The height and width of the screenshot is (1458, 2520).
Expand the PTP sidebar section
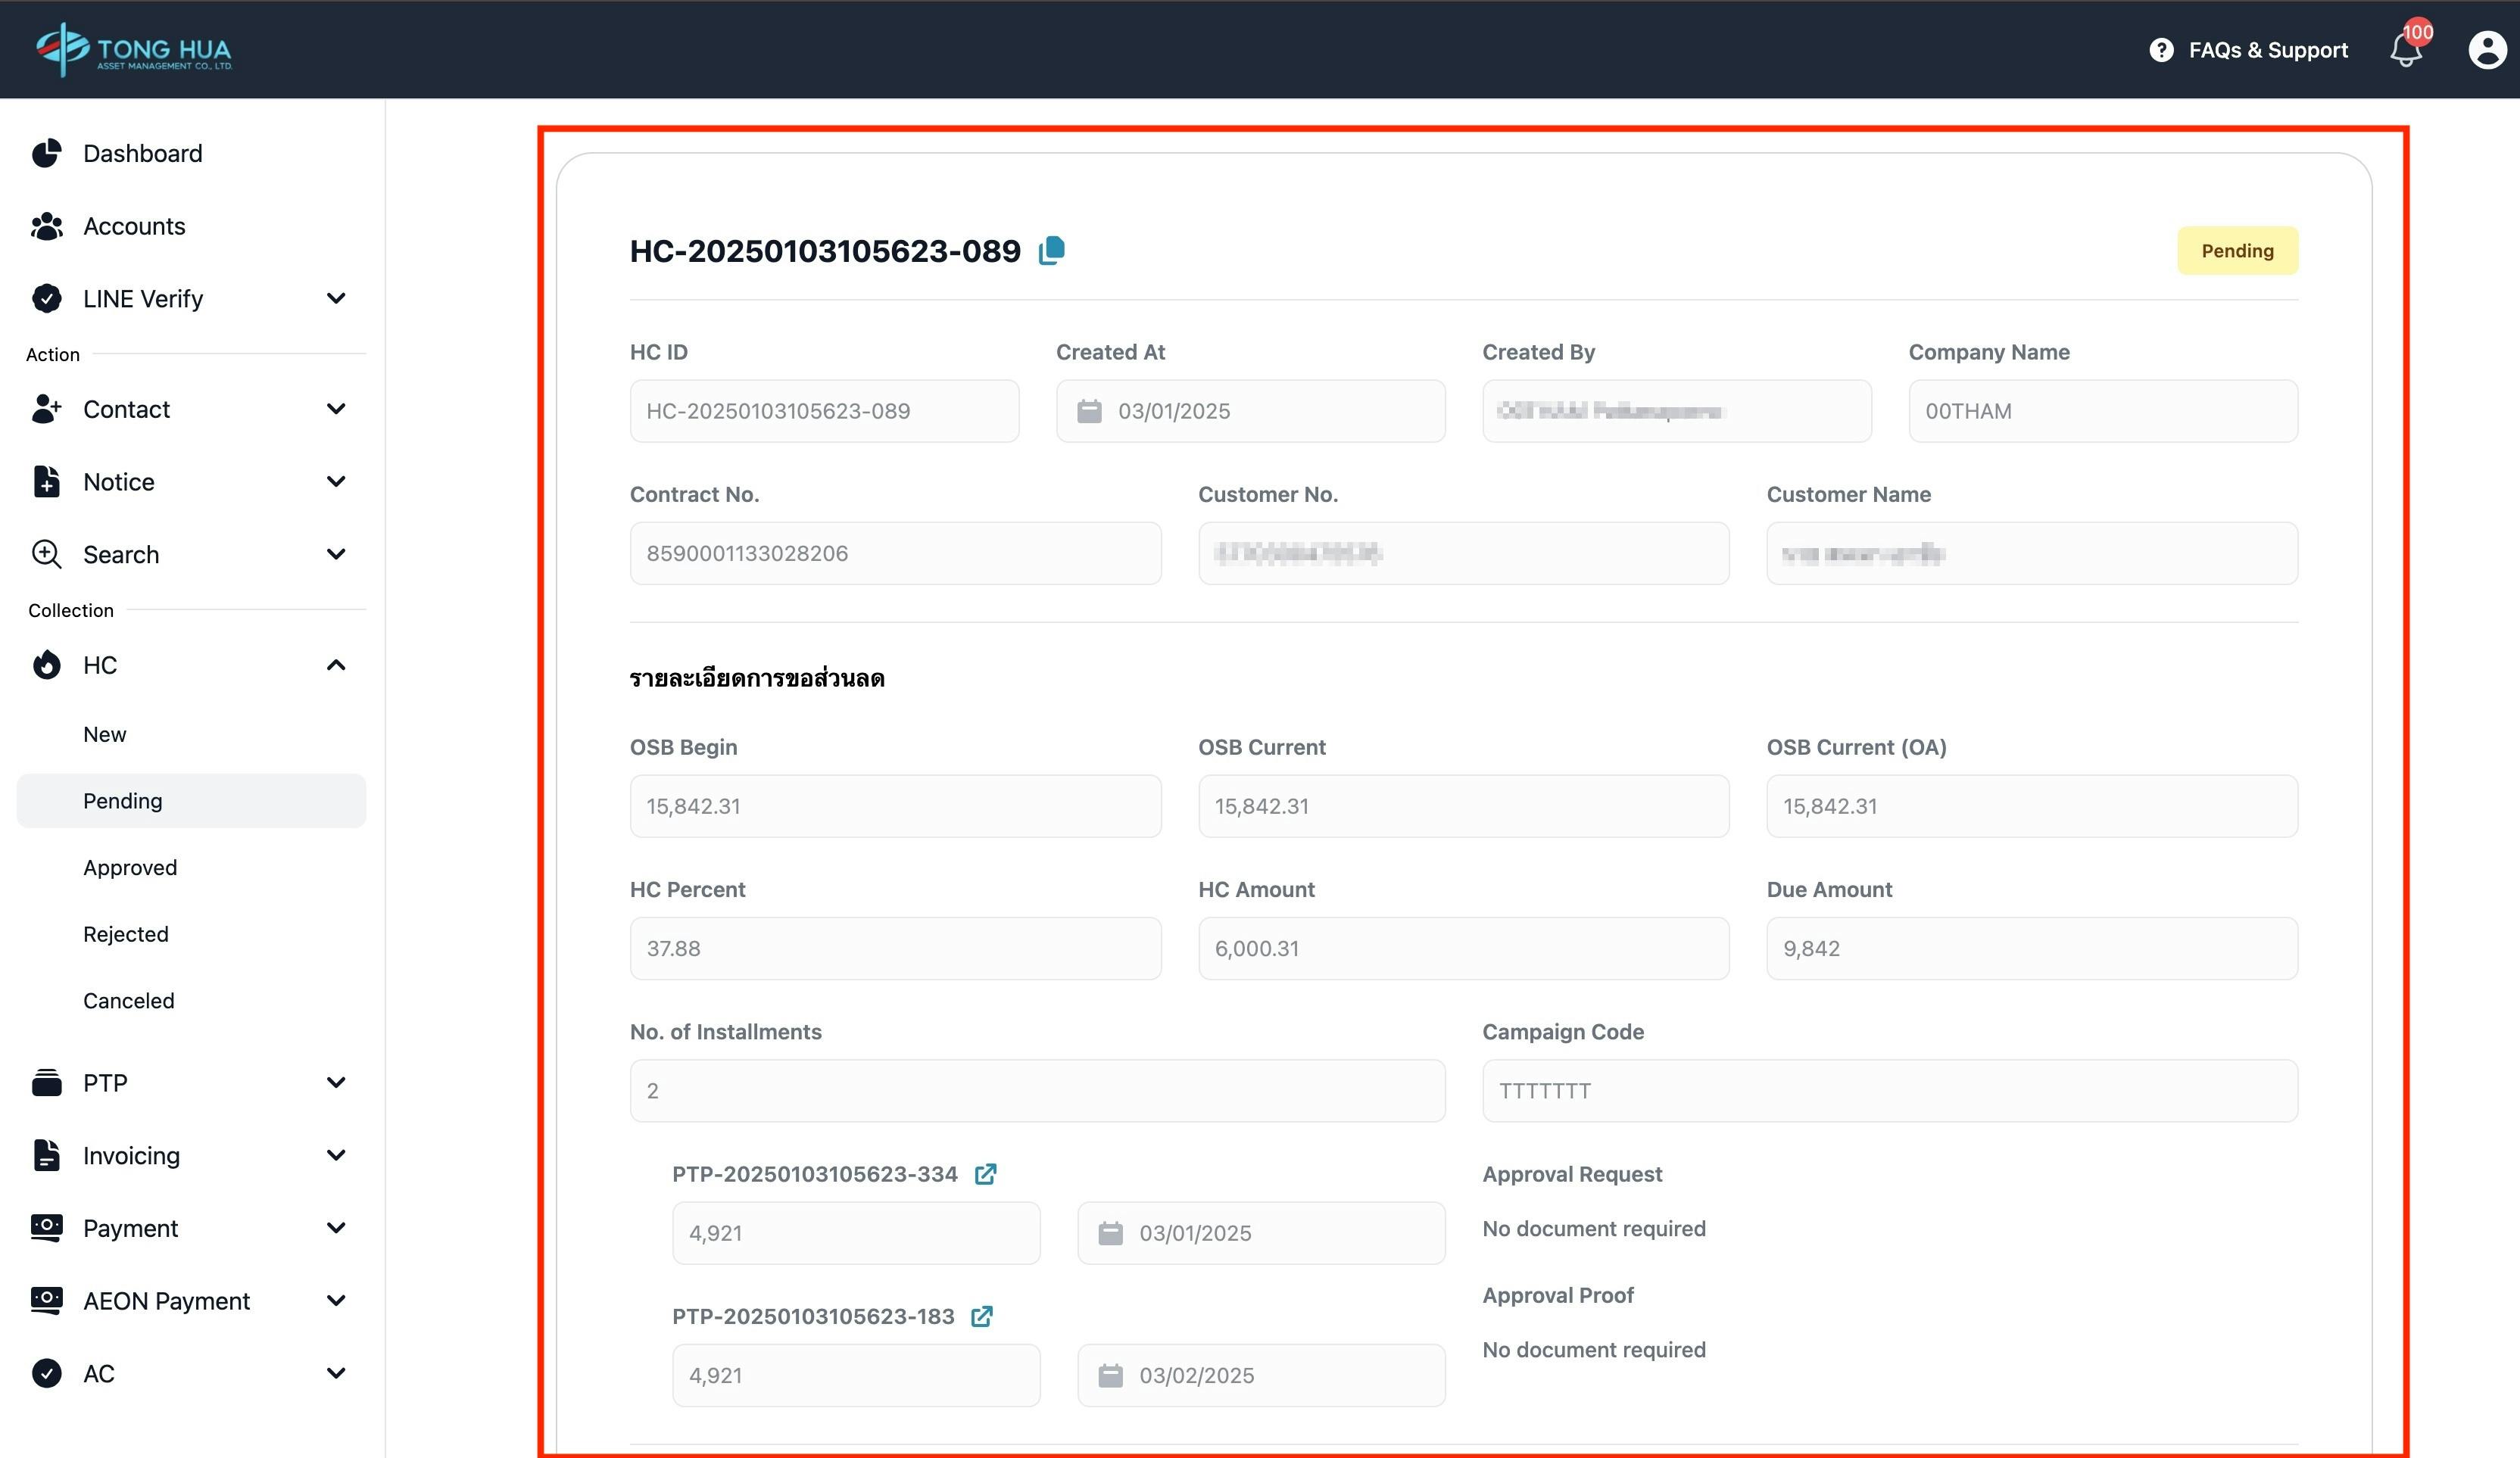click(336, 1082)
